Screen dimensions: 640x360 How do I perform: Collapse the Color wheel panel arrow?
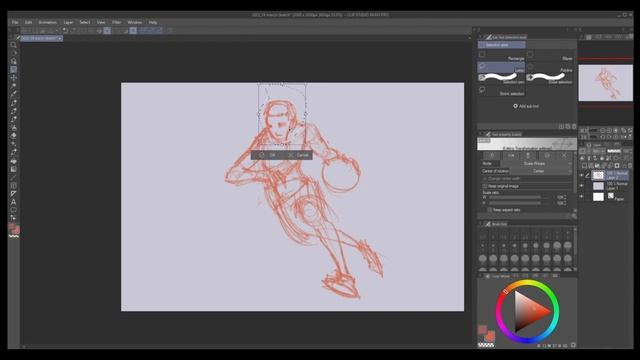pyautogui.click(x=481, y=276)
